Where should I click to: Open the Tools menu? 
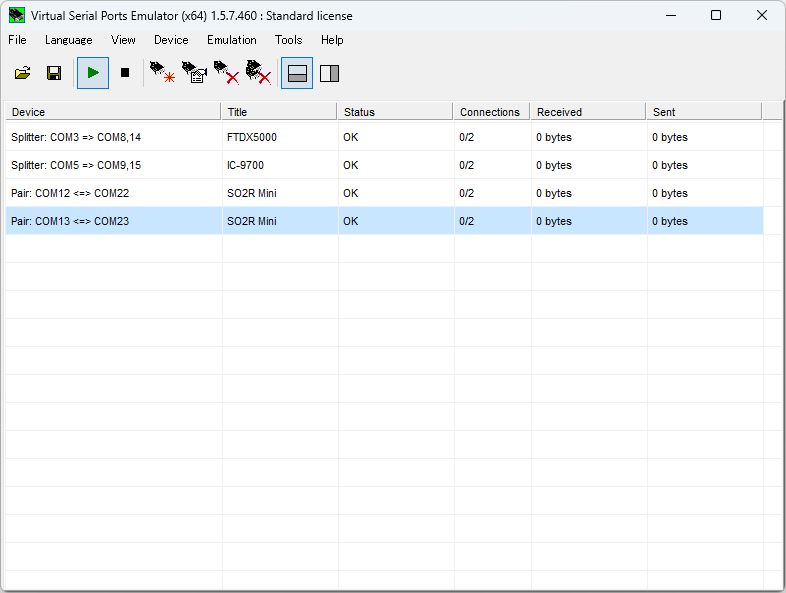pyautogui.click(x=288, y=40)
